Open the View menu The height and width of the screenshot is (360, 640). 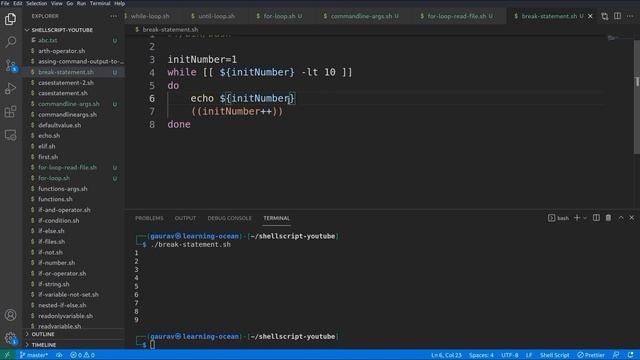[56, 3]
